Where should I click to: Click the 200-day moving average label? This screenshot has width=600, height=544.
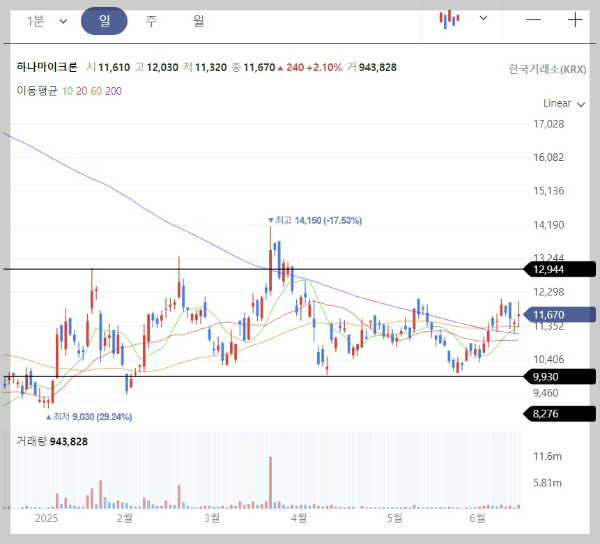(113, 91)
